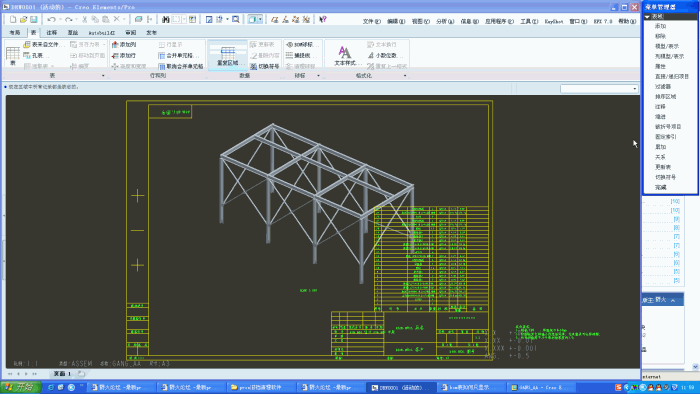Click the Insert Table (表) grid icon
Viewport: 700px width, 394px height.
click(x=12, y=54)
